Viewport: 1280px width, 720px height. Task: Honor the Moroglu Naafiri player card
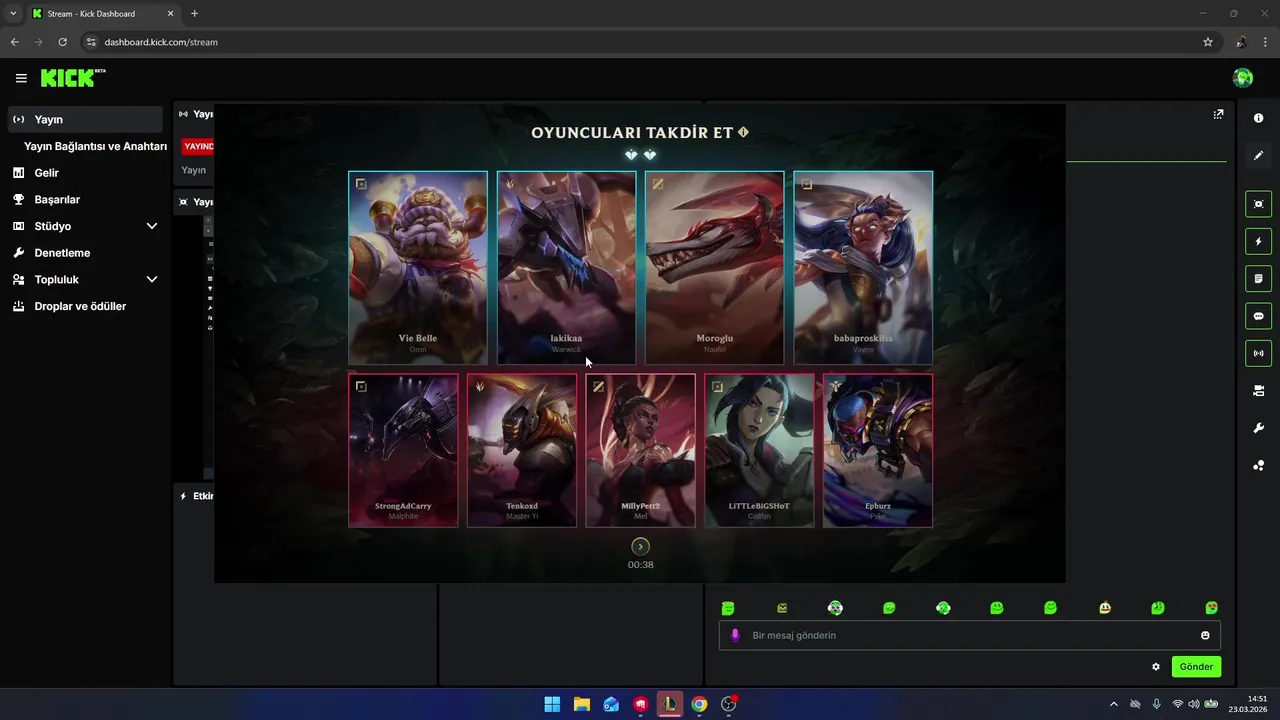(714, 267)
